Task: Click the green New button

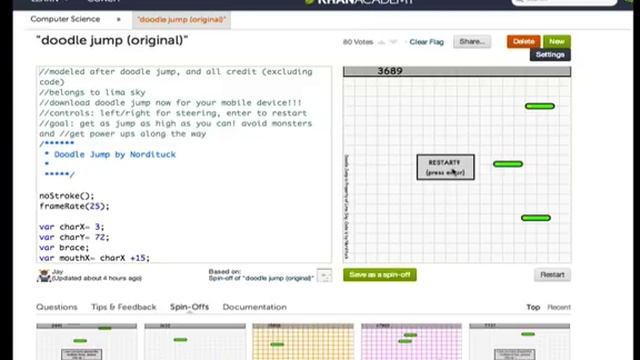Action: [x=557, y=42]
